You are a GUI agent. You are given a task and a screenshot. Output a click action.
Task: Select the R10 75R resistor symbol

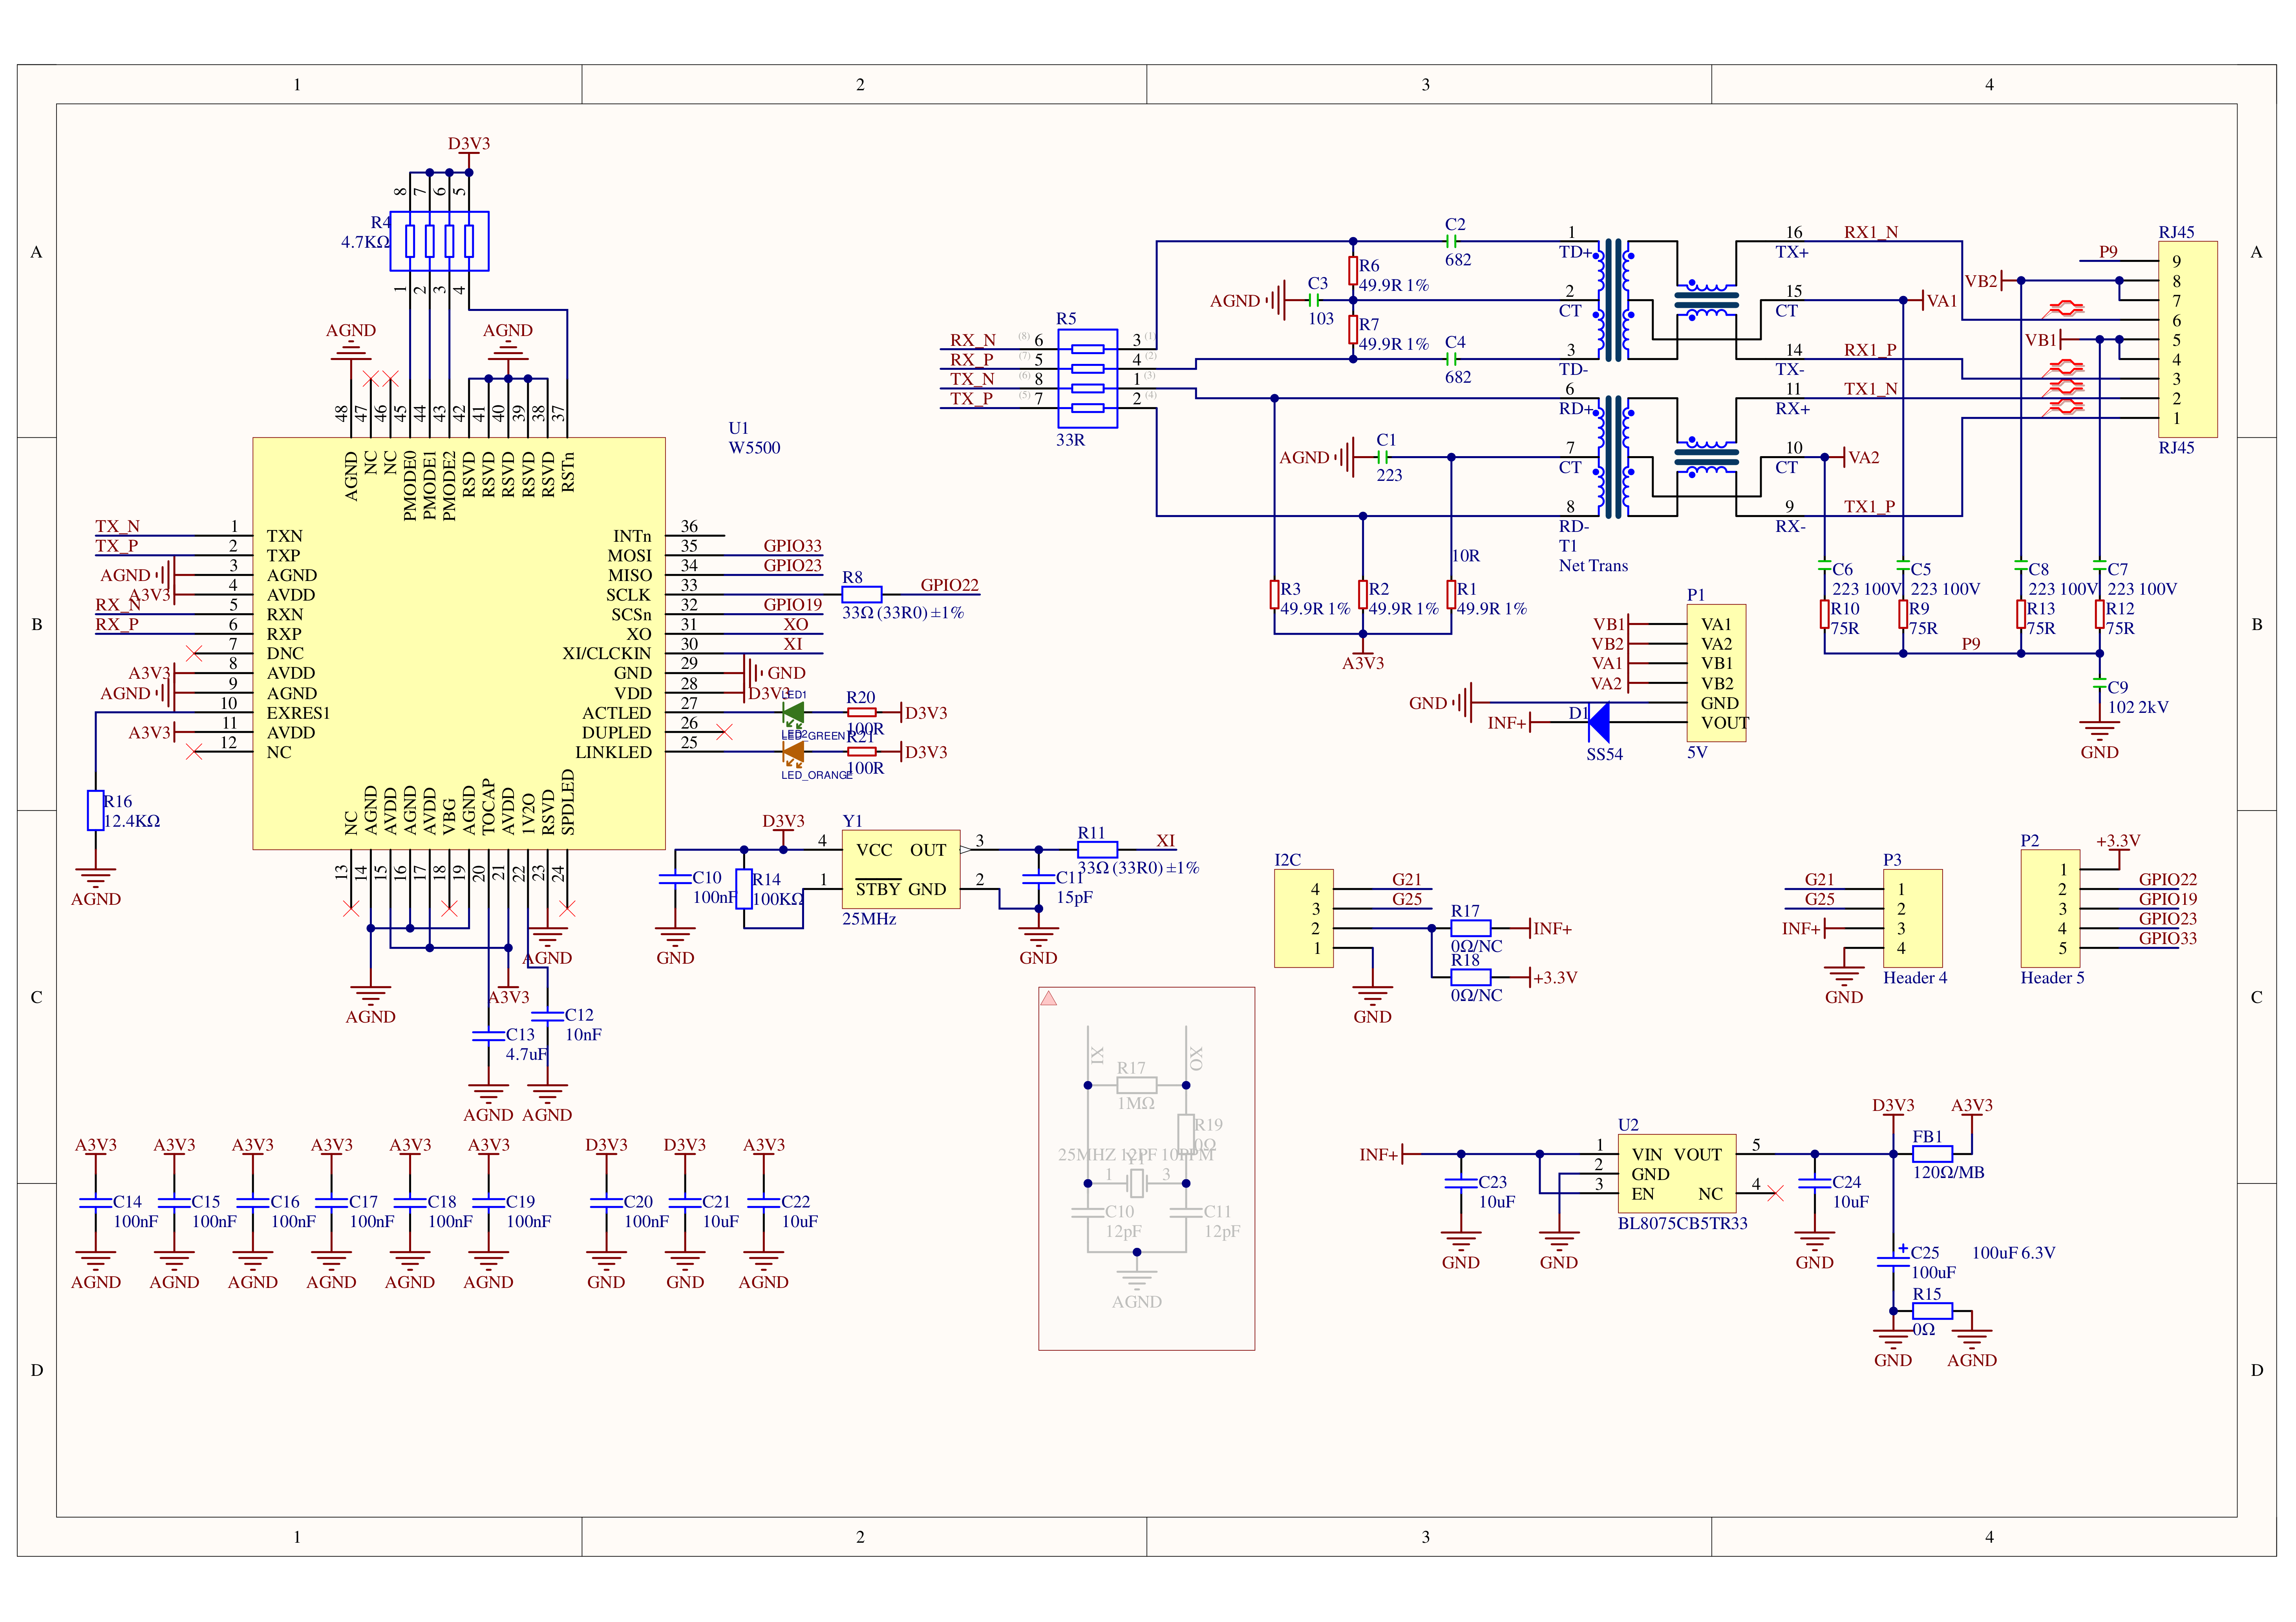[1825, 614]
